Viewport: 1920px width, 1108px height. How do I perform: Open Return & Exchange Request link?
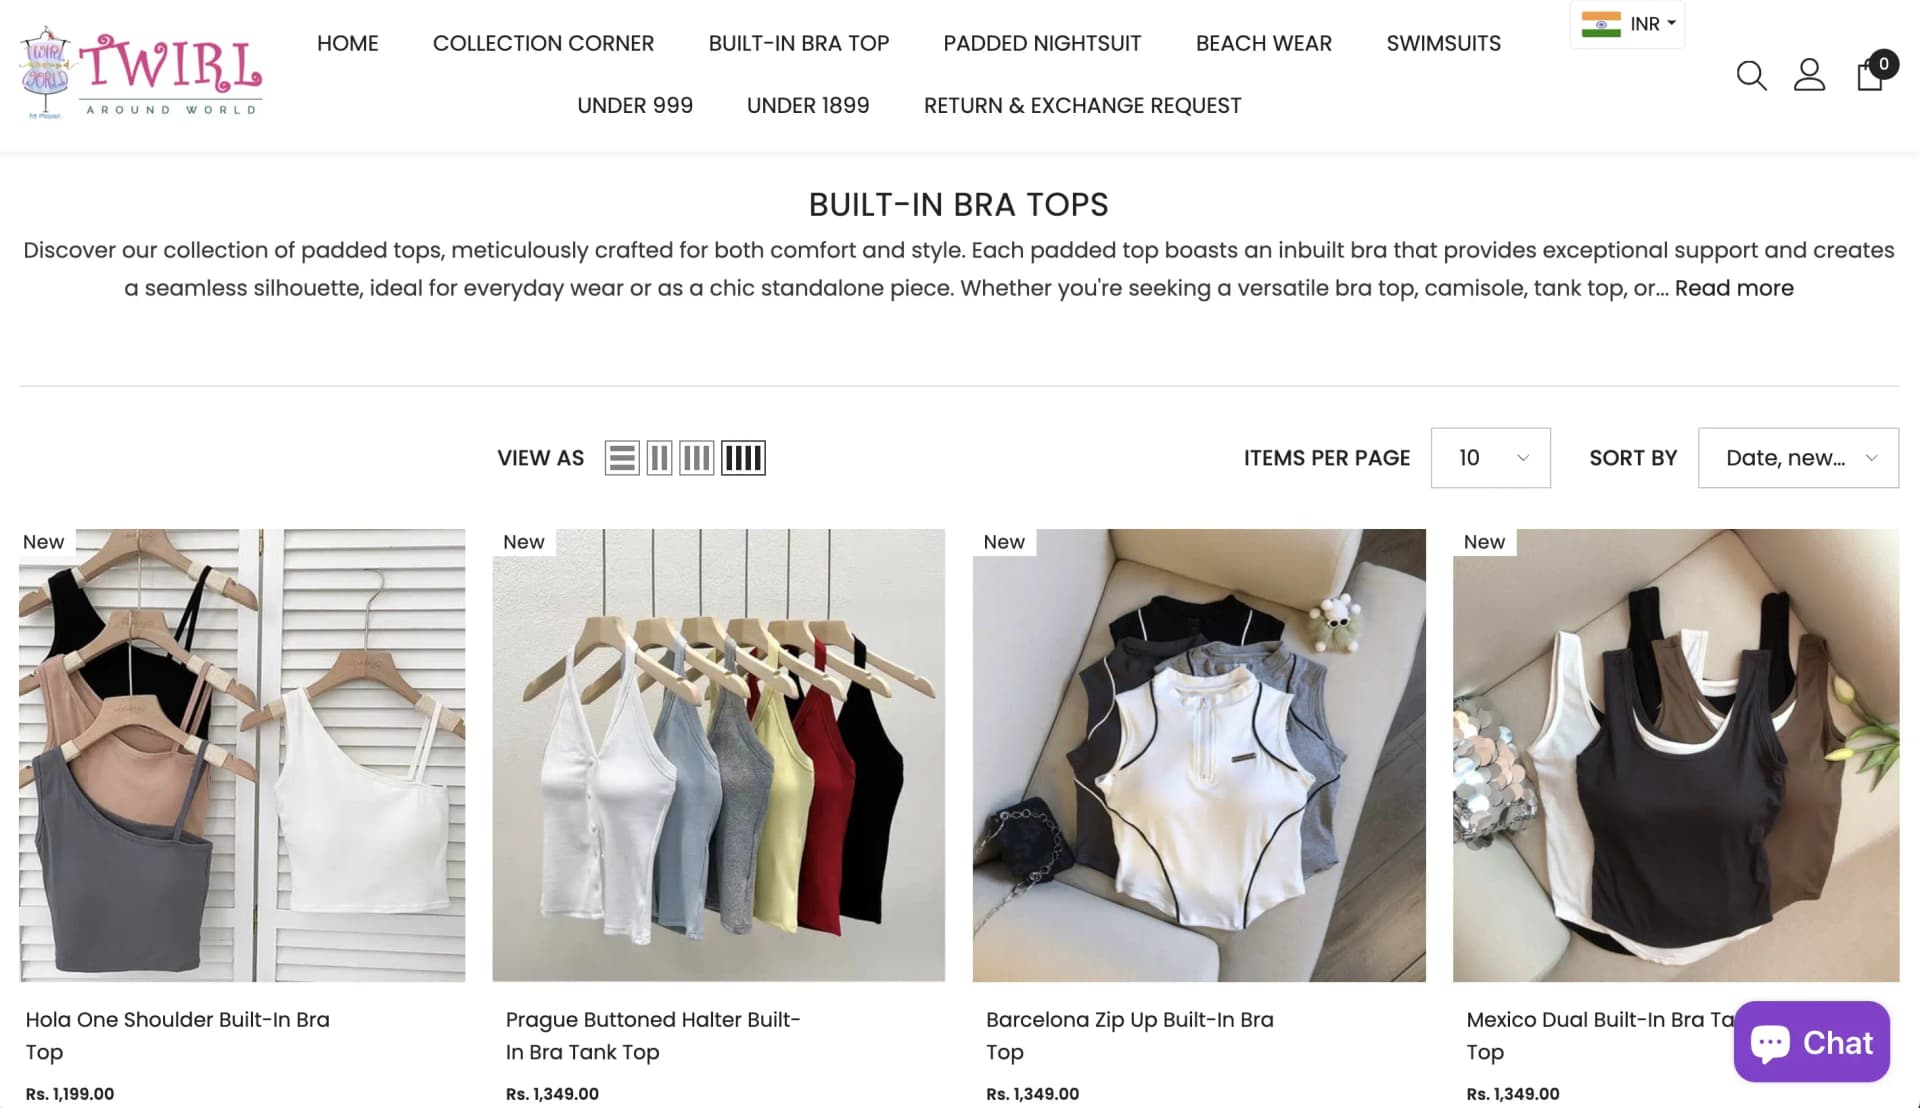pos(1082,106)
